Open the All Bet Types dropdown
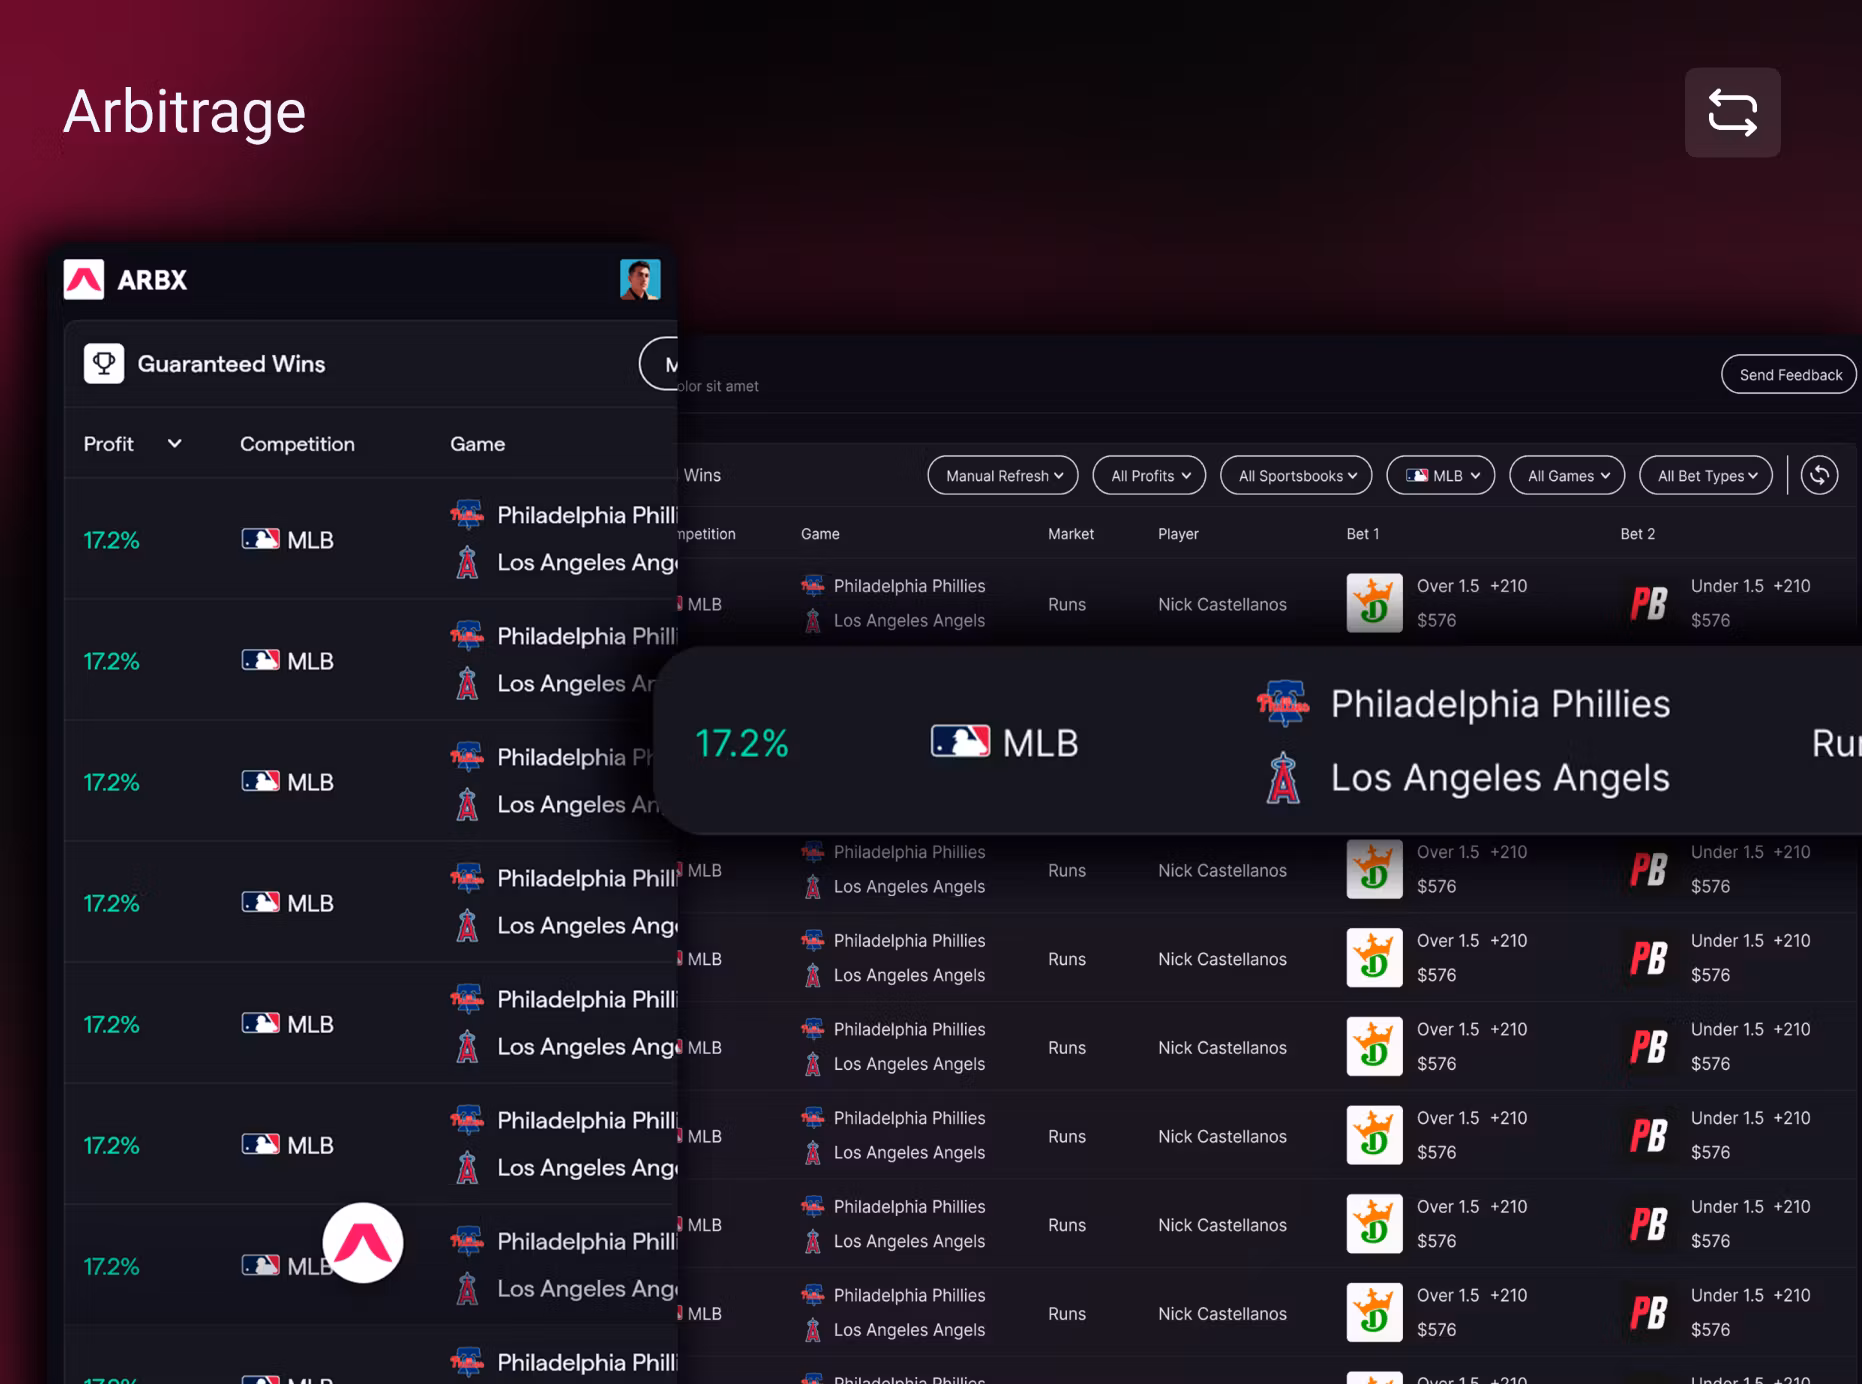 (1706, 476)
